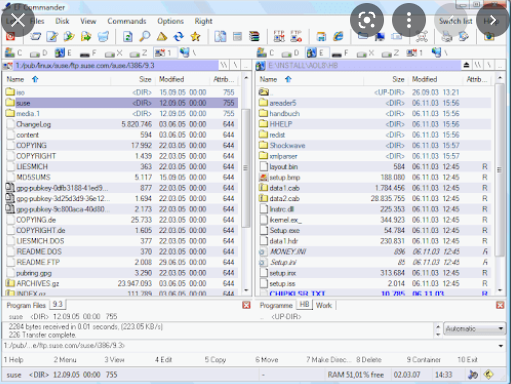Open the Right menu
The image size is (511, 384).
pyautogui.click(x=203, y=21)
